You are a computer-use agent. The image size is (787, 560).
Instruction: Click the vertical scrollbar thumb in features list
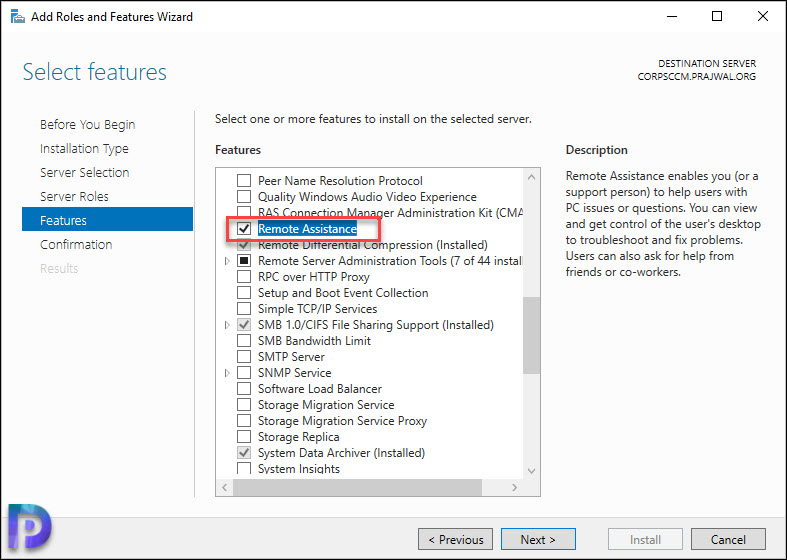click(x=532, y=335)
